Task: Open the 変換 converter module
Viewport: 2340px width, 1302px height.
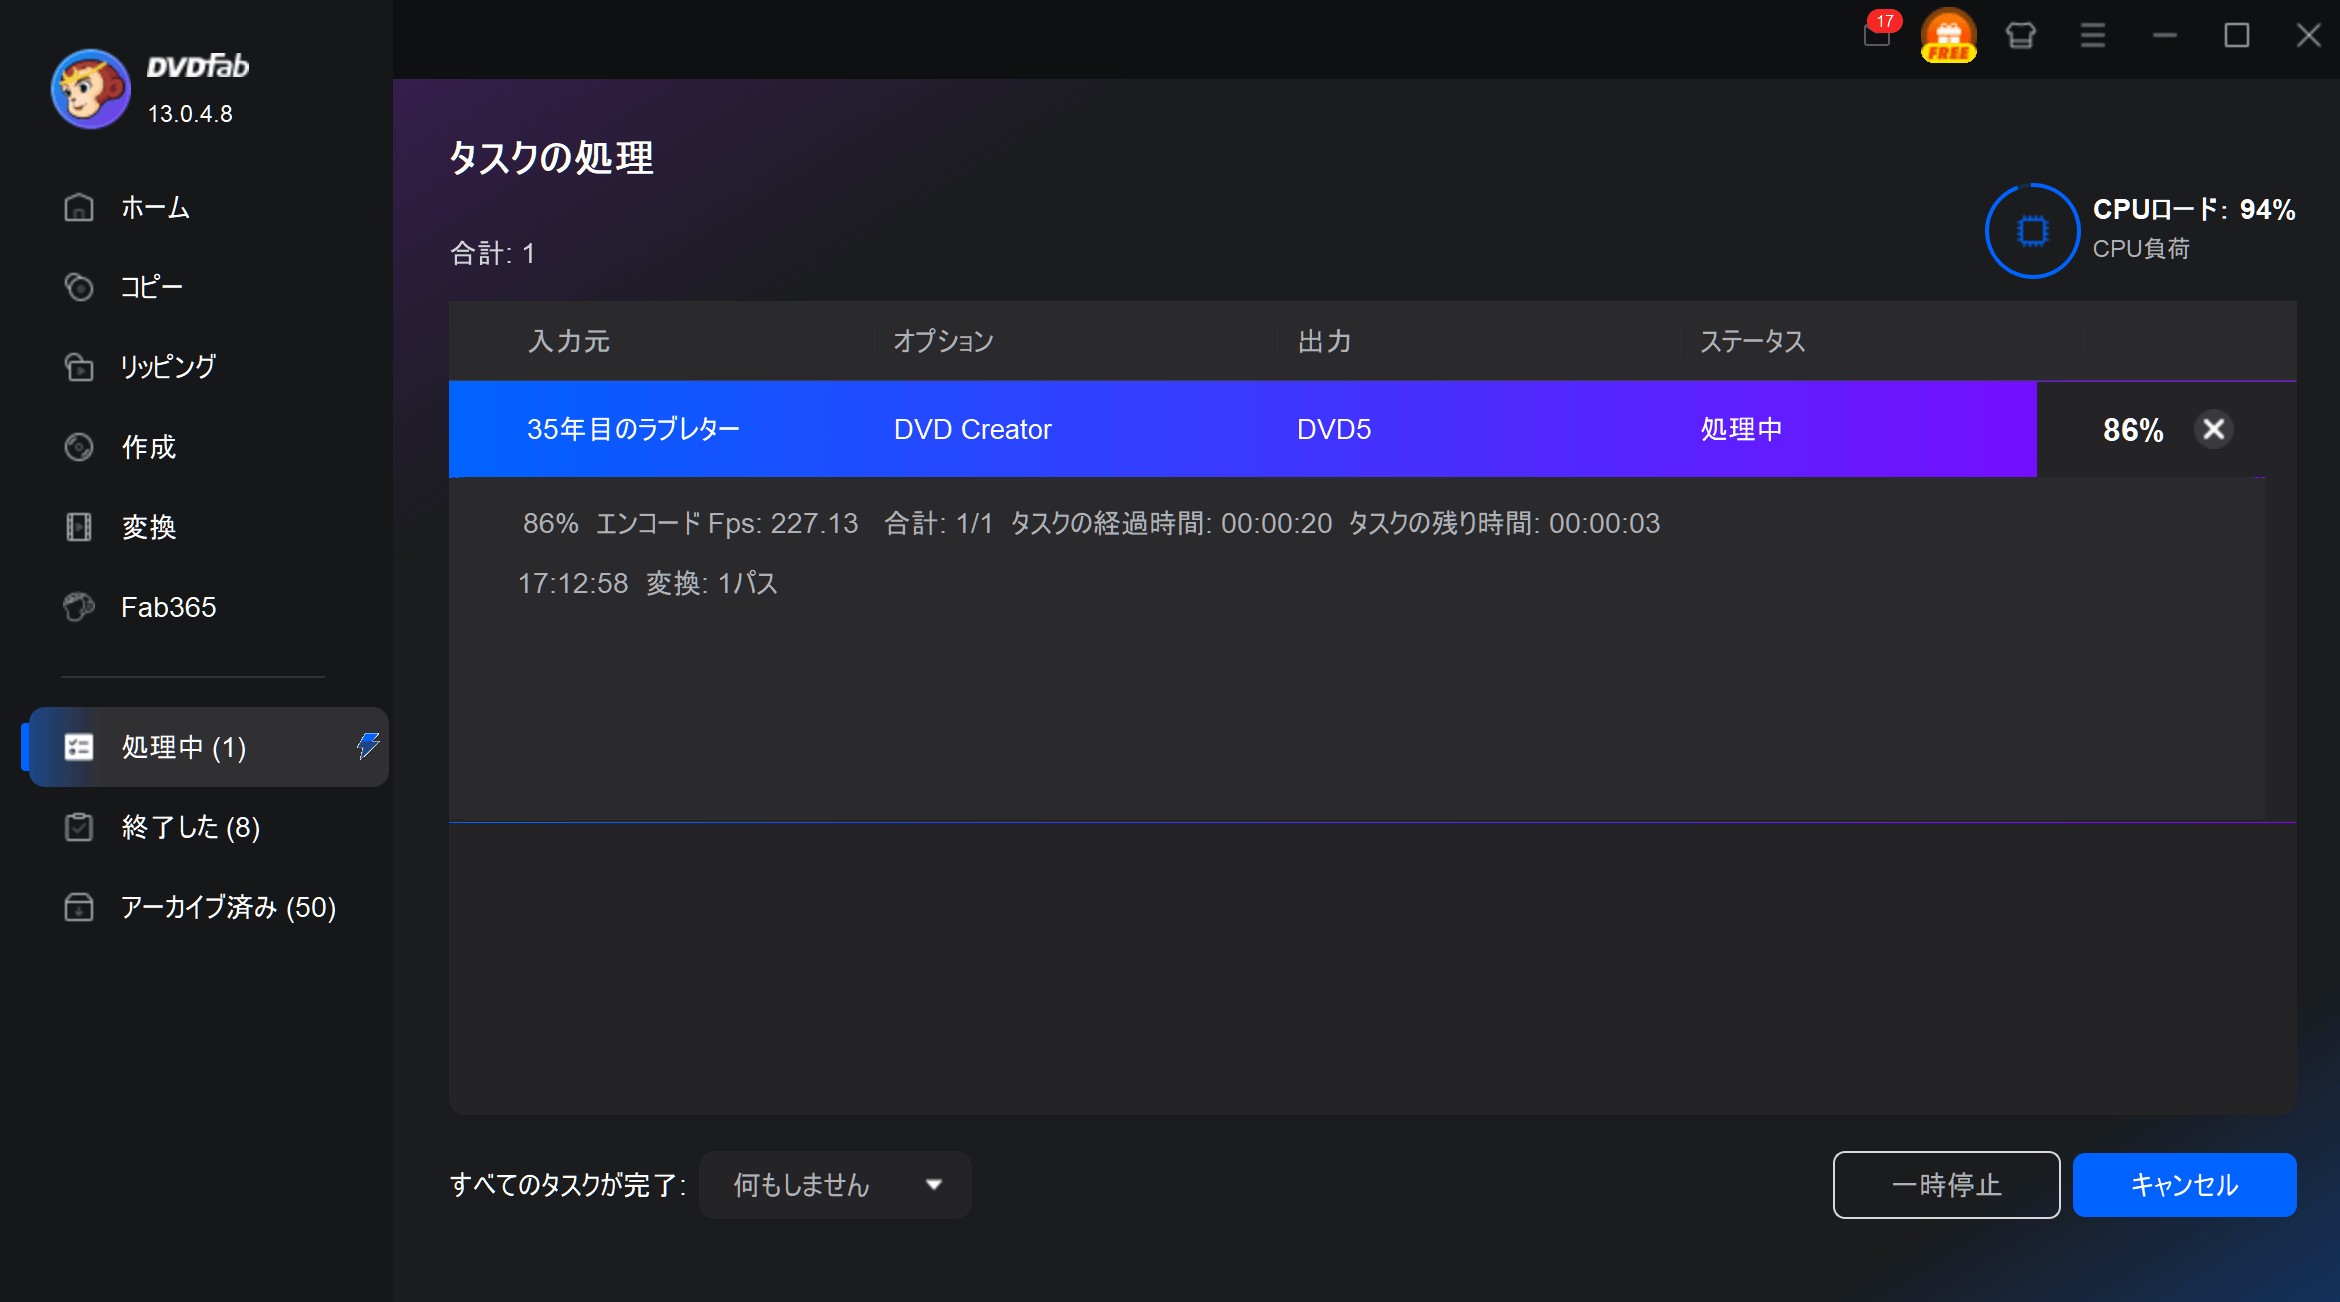Action: (148, 527)
